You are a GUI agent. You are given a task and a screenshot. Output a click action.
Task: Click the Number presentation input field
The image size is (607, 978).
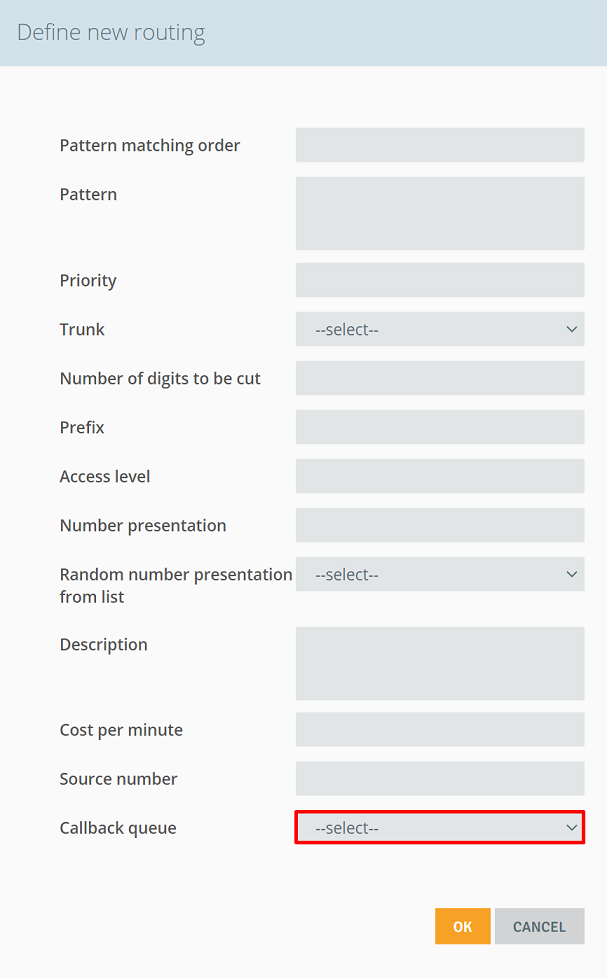pos(440,525)
